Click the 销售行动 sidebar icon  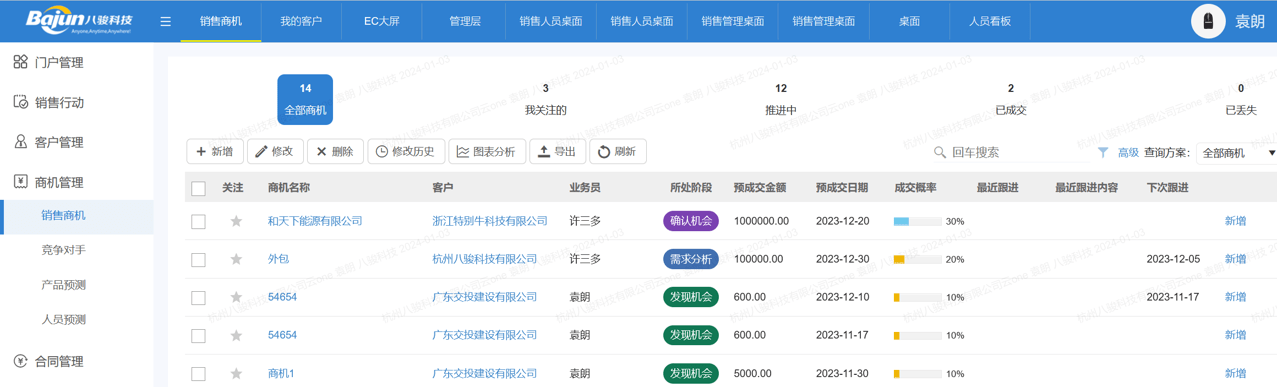coord(20,102)
